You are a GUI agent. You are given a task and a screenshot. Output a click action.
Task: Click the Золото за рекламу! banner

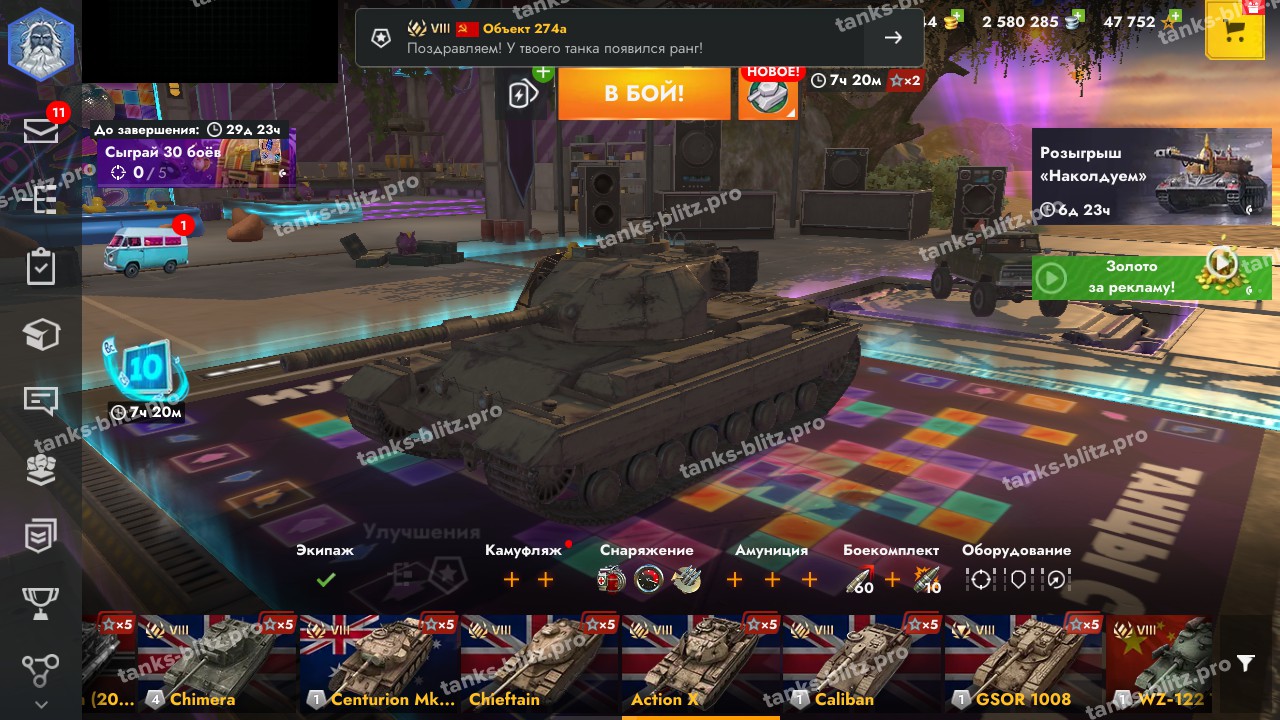pos(1152,277)
